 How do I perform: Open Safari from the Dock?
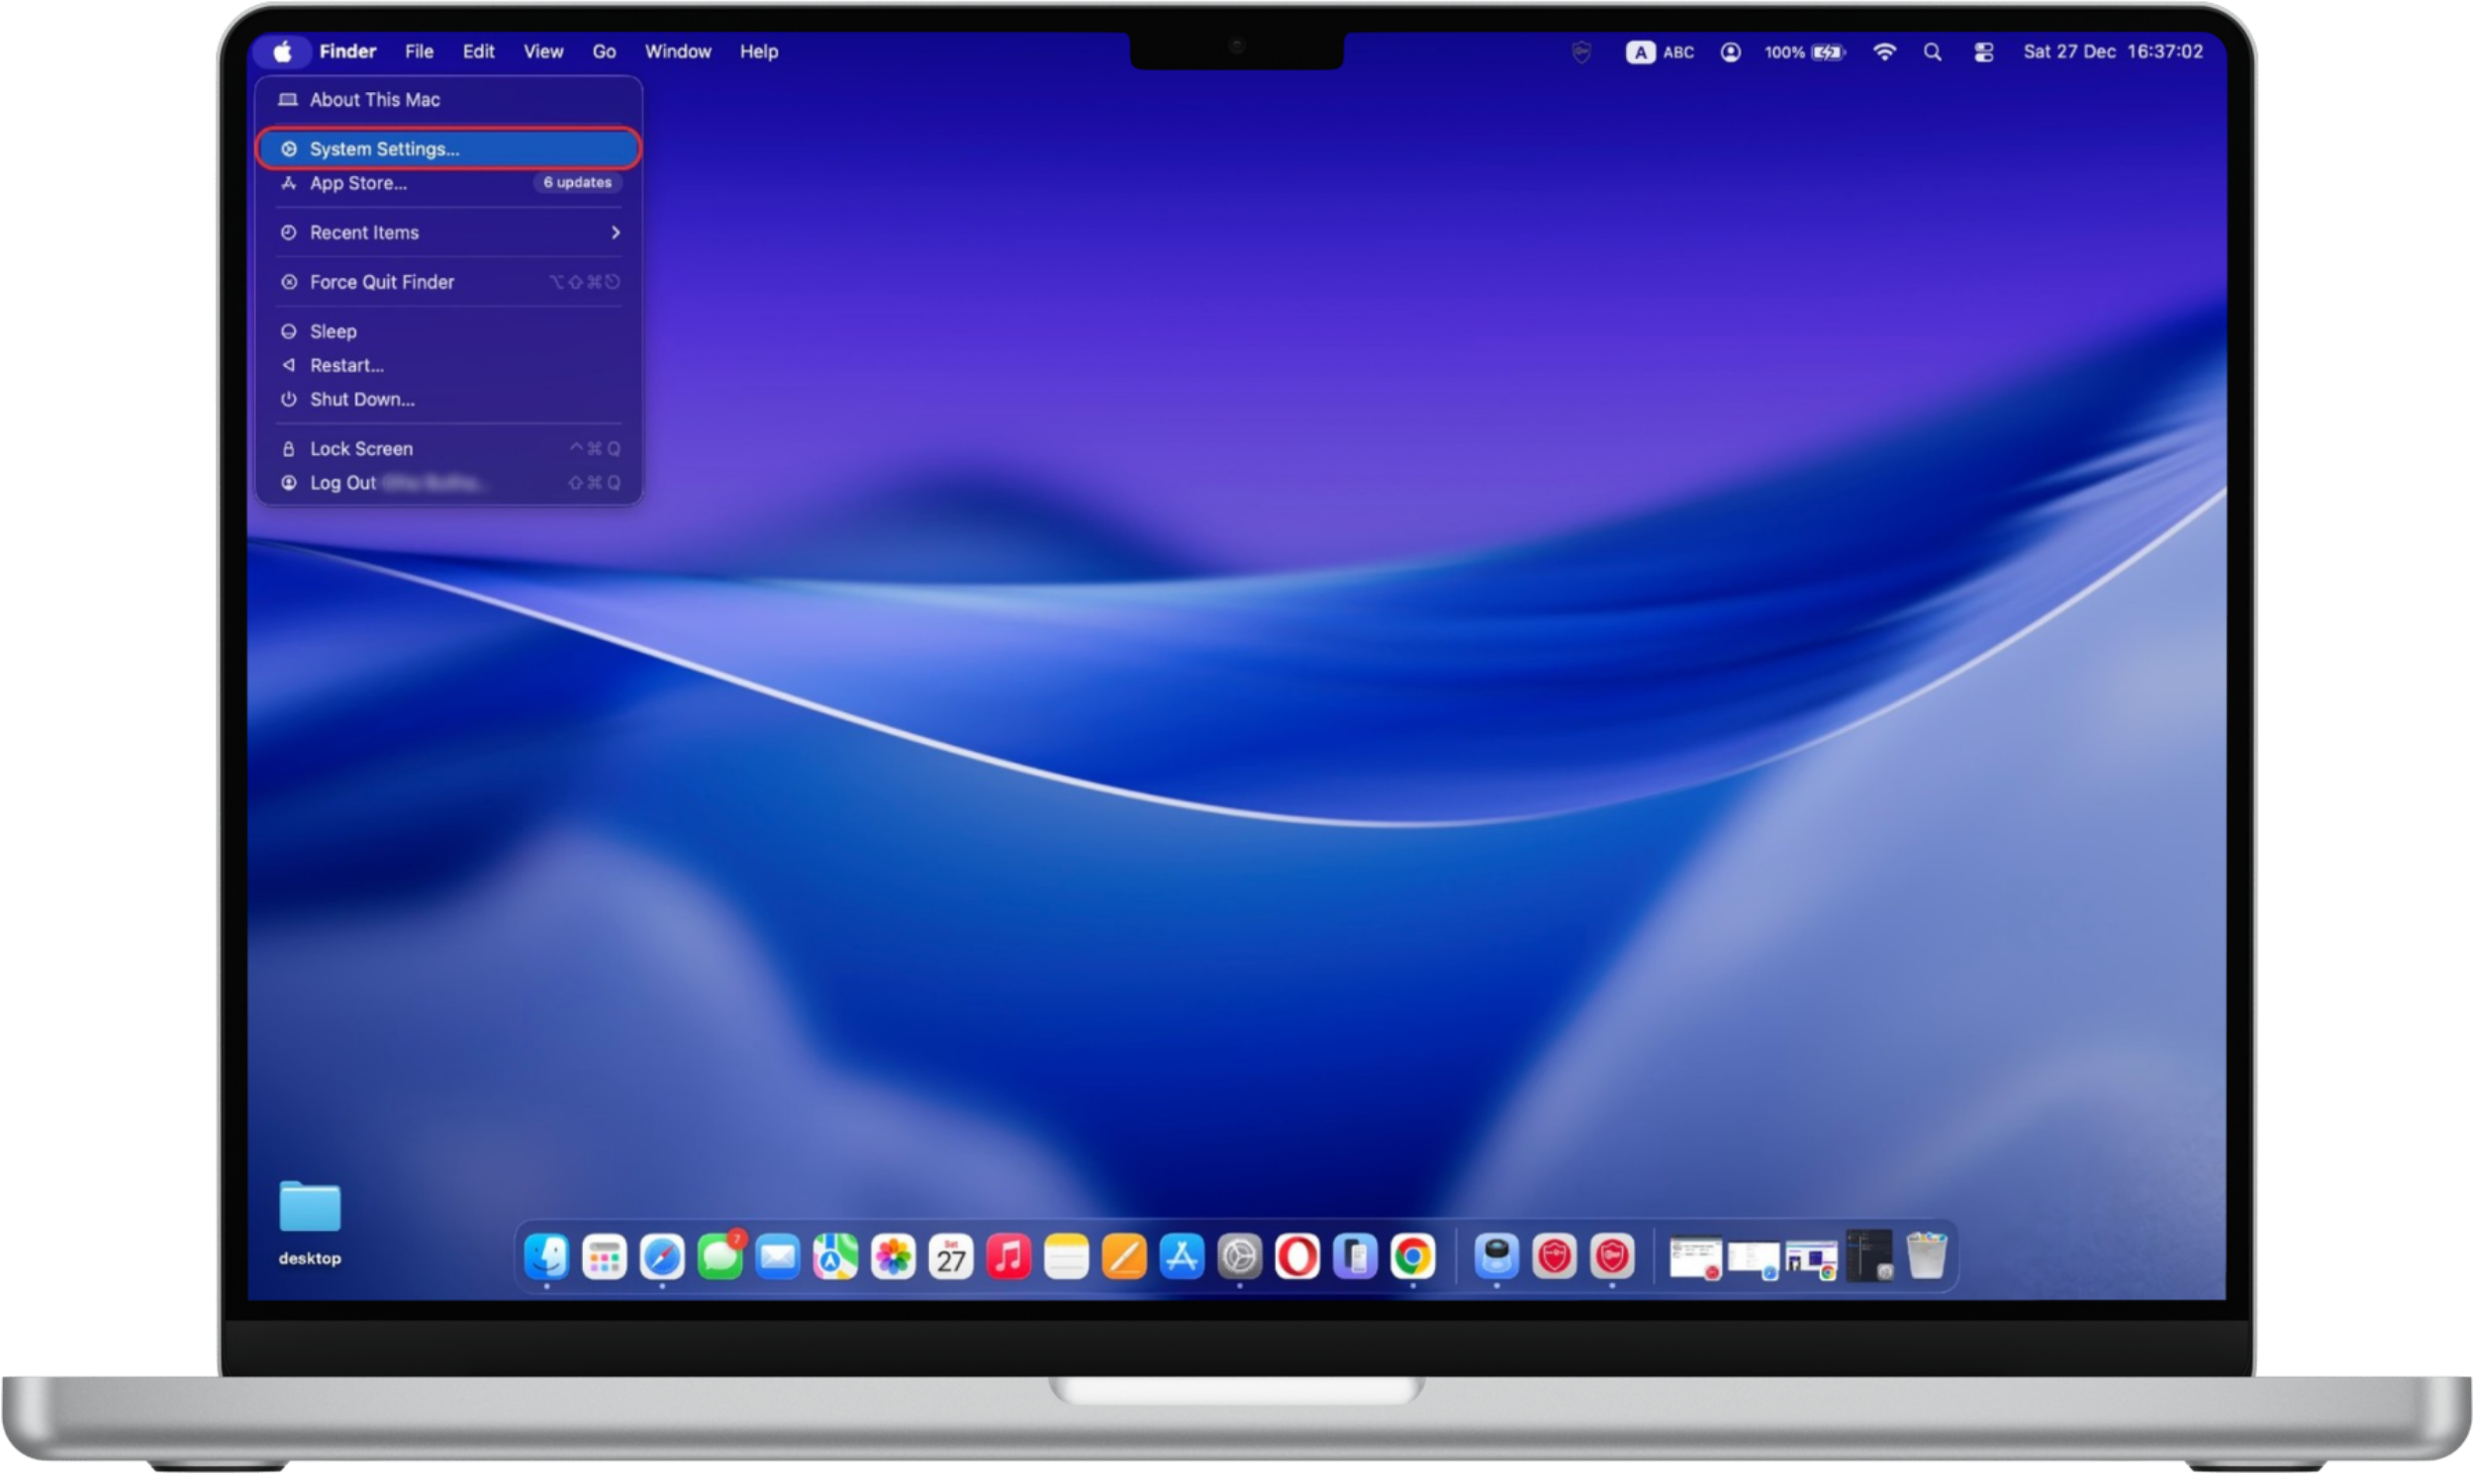tap(660, 1257)
